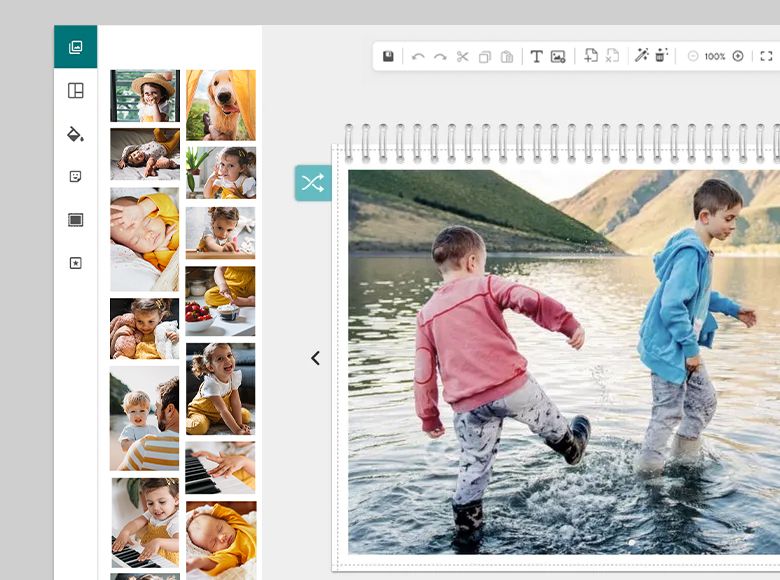Viewport: 780px width, 580px height.
Task: Click the Save floppy disk icon
Action: [389, 57]
